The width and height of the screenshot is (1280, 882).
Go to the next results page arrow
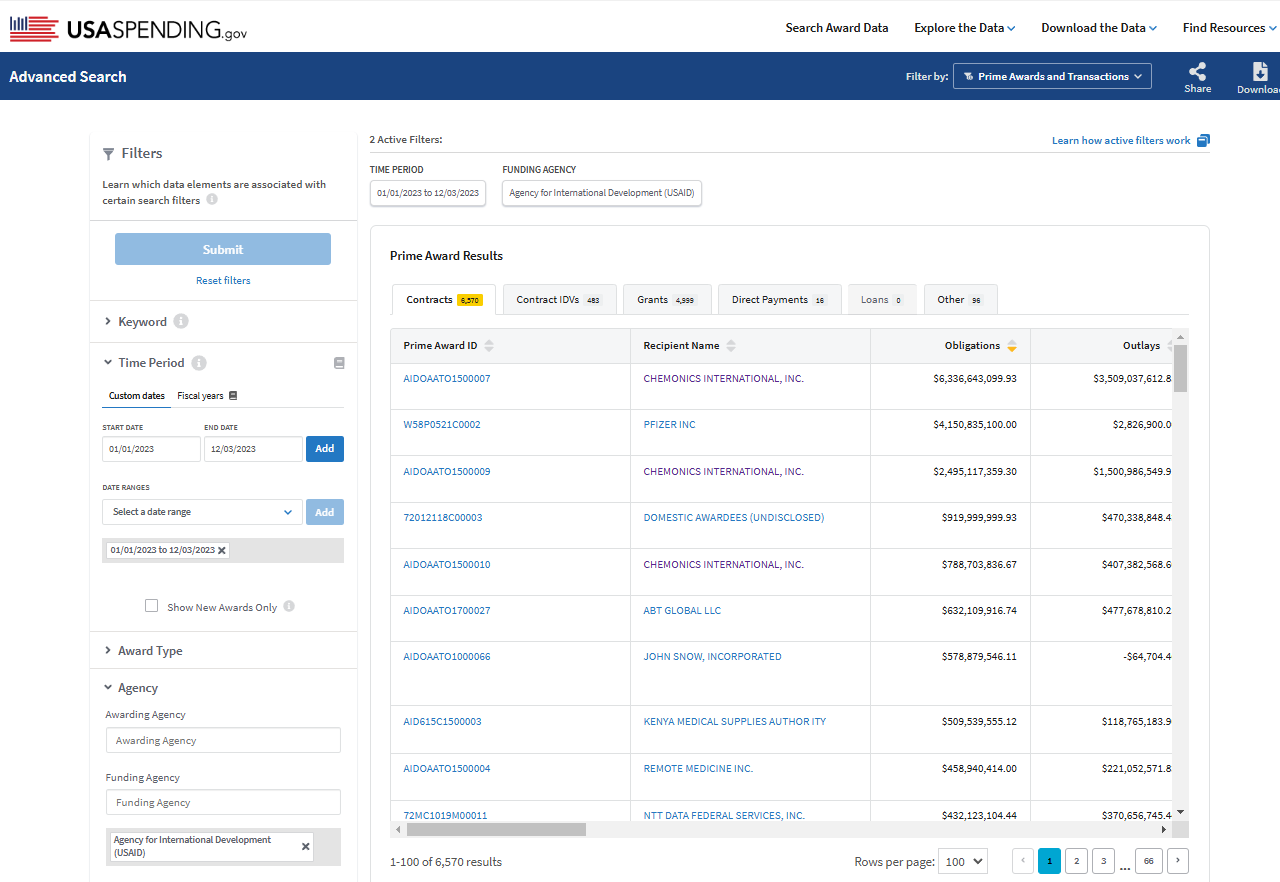click(x=1178, y=861)
